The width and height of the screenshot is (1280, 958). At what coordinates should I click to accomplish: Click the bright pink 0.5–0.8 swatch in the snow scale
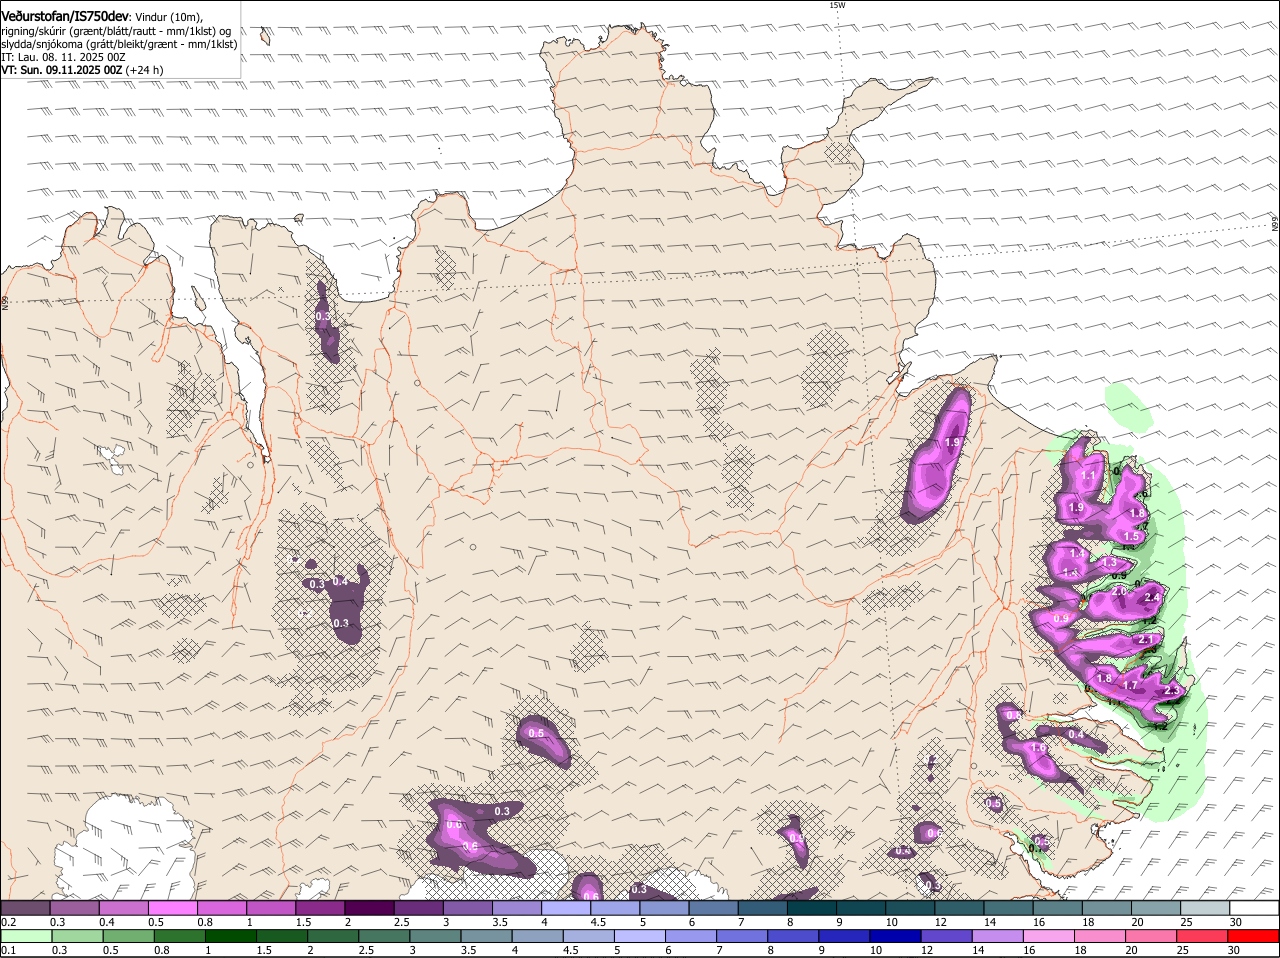click(172, 908)
